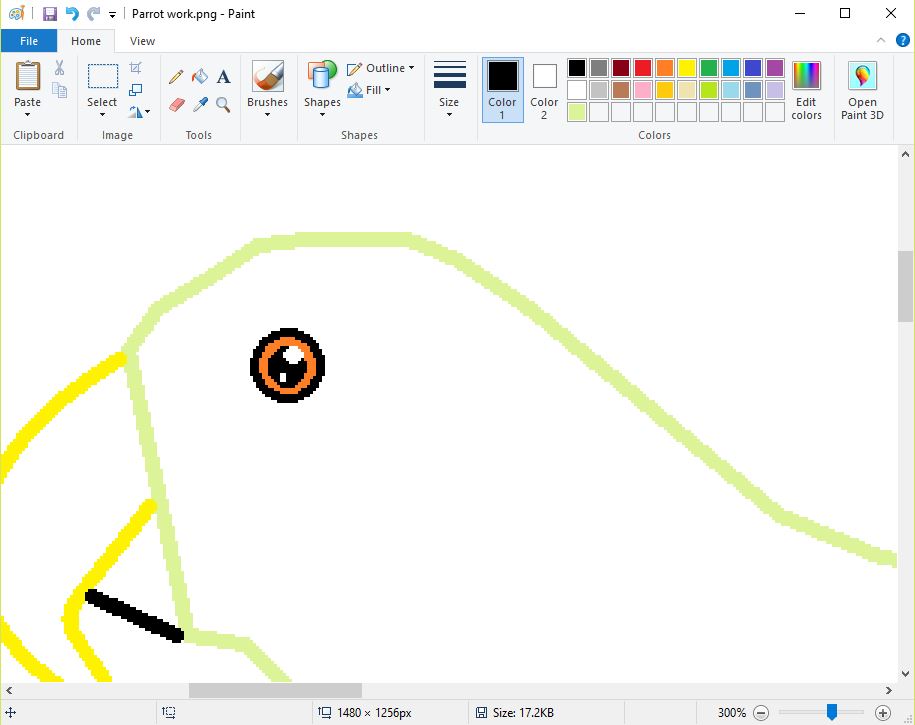Click the Brushes icon
This screenshot has height=725, width=915.
click(x=268, y=76)
